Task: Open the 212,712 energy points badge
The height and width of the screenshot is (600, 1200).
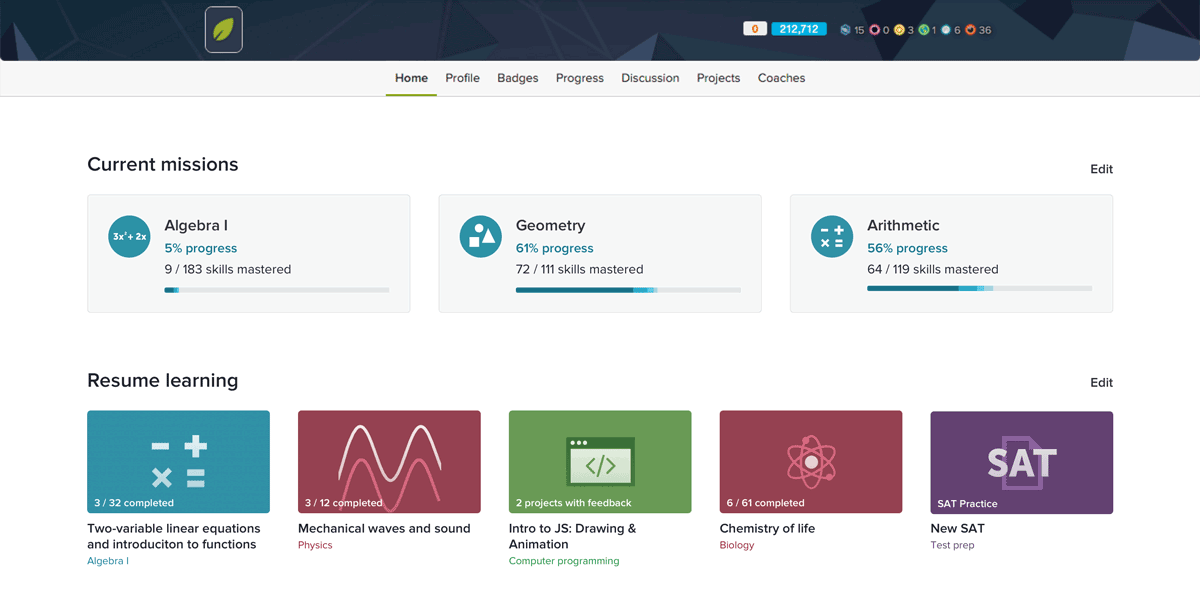Action: pos(799,29)
